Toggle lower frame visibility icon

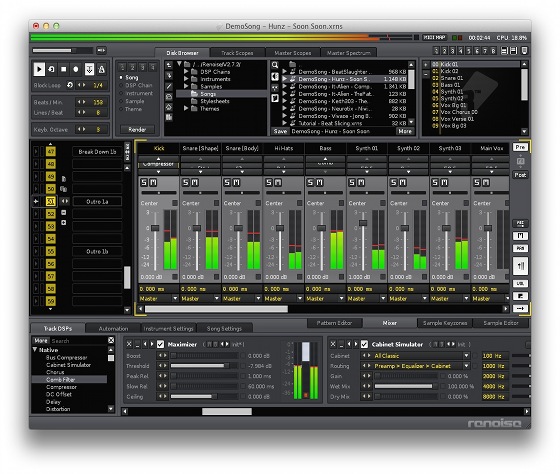pyautogui.click(x=513, y=51)
